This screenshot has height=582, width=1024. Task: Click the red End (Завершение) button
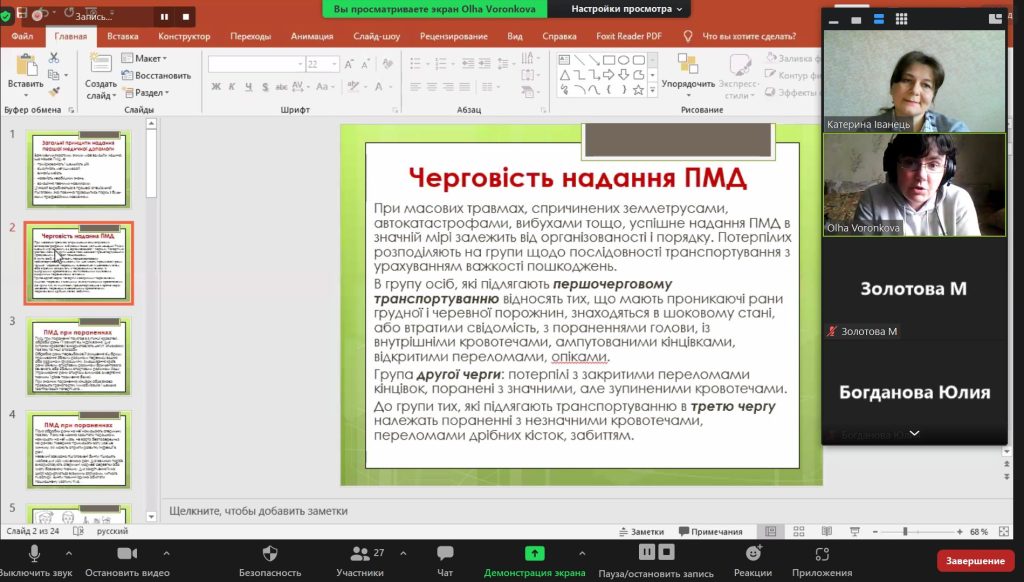(x=975, y=561)
